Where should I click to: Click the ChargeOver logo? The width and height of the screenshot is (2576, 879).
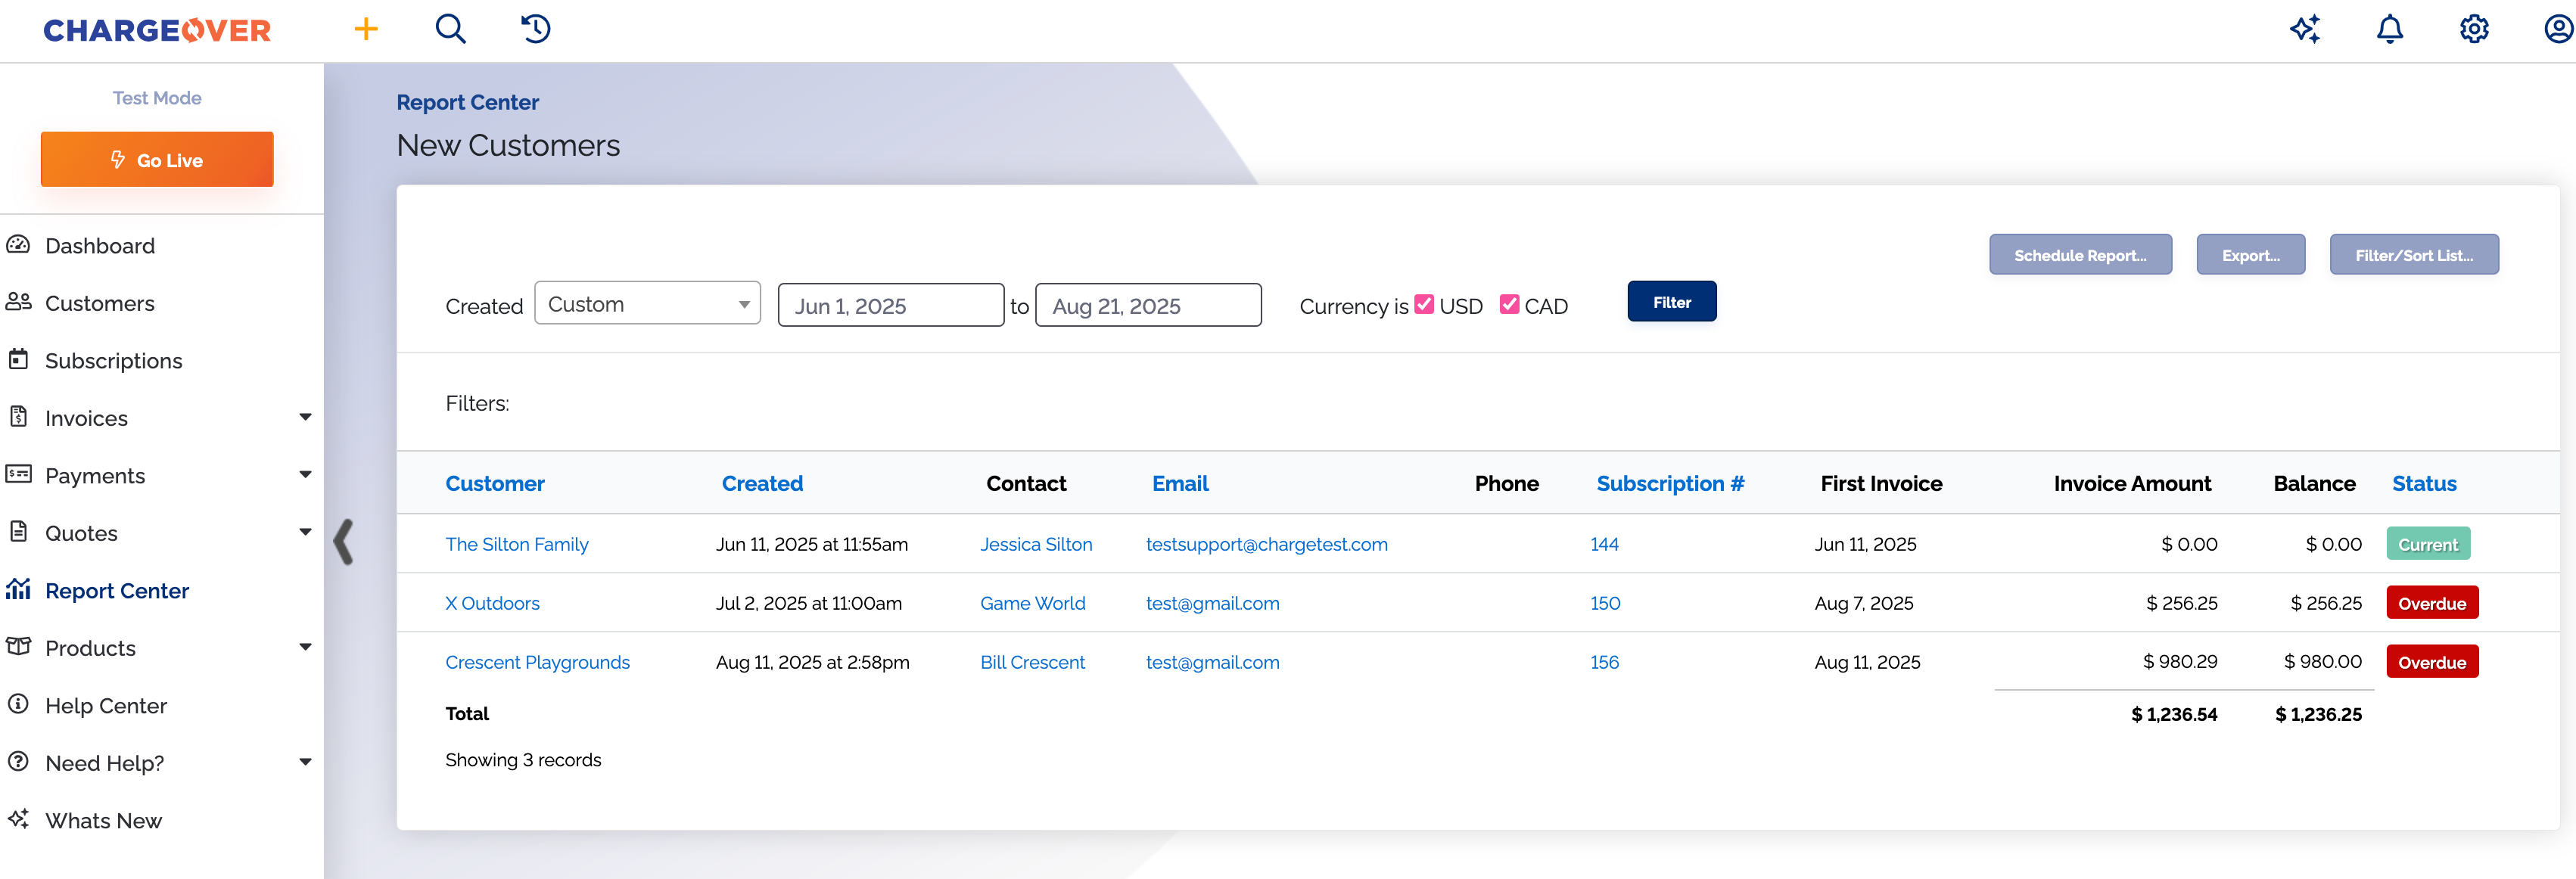coord(157,30)
